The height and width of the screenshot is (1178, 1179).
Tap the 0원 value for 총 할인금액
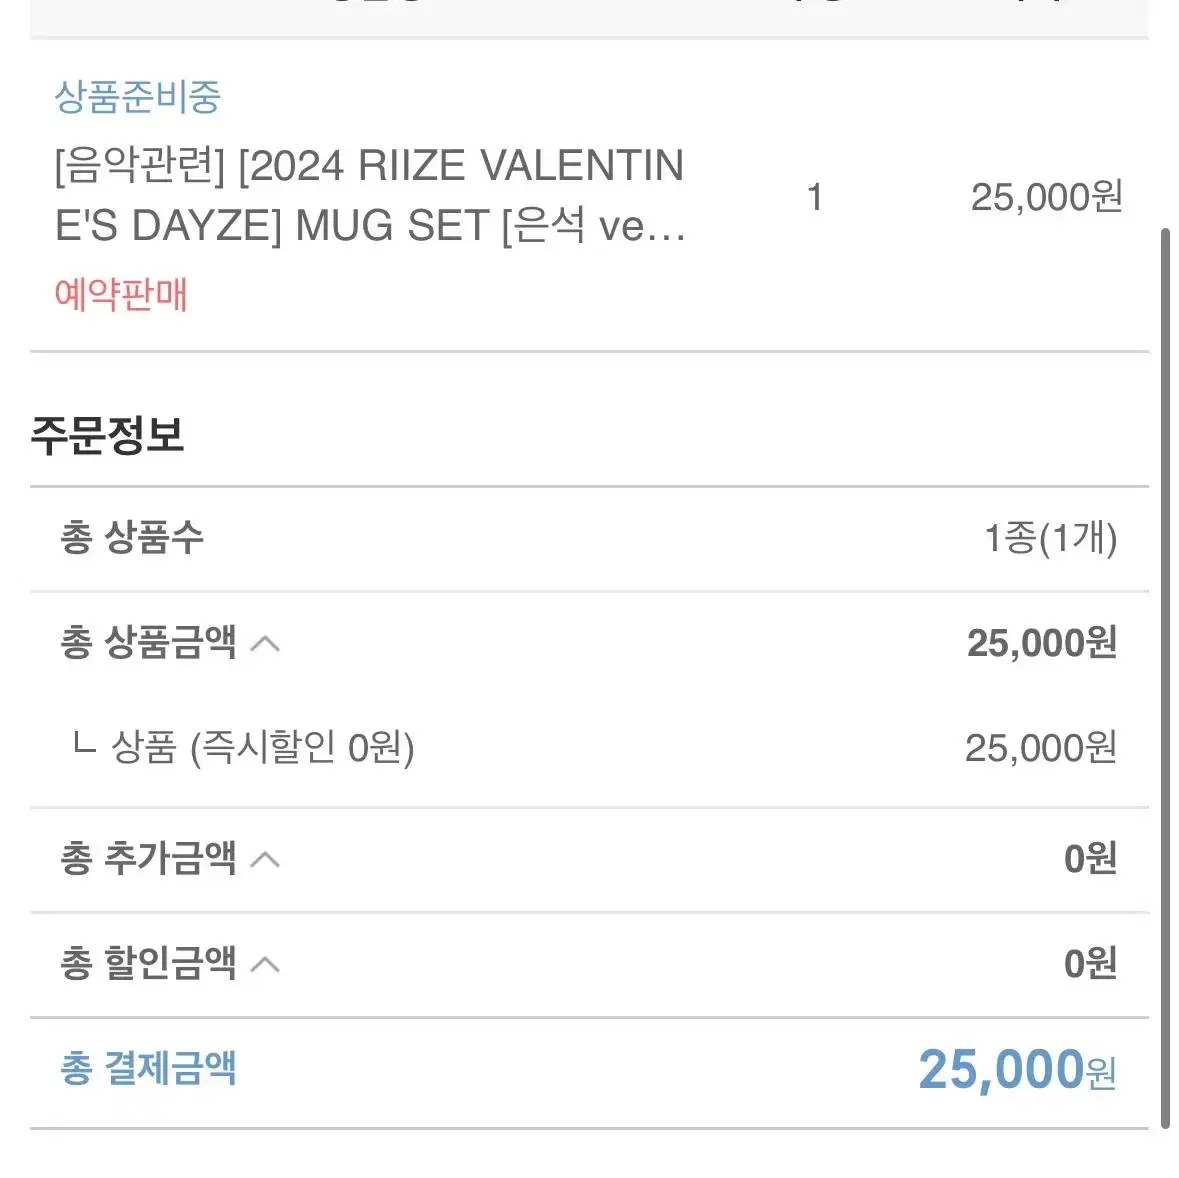coord(1090,964)
